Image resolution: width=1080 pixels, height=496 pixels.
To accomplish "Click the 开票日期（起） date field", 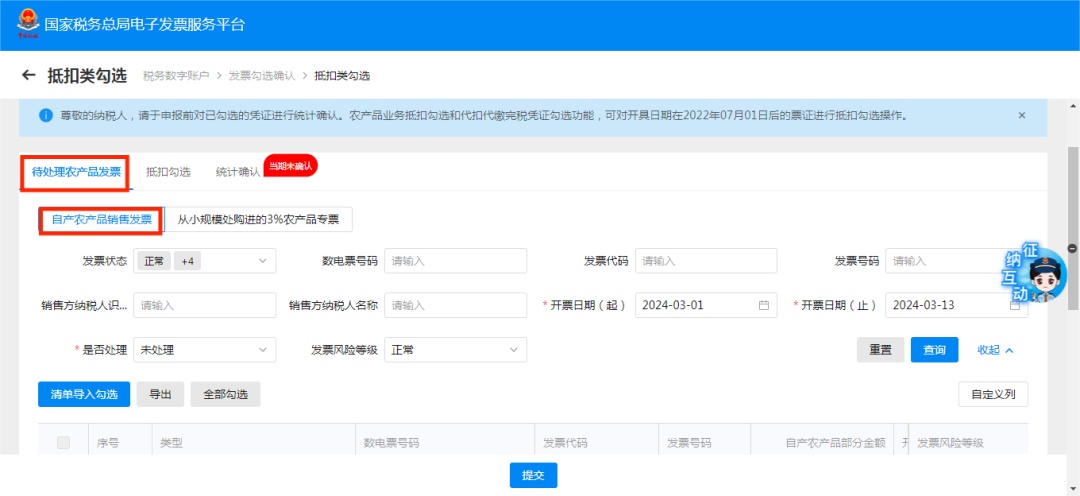I will tap(706, 305).
